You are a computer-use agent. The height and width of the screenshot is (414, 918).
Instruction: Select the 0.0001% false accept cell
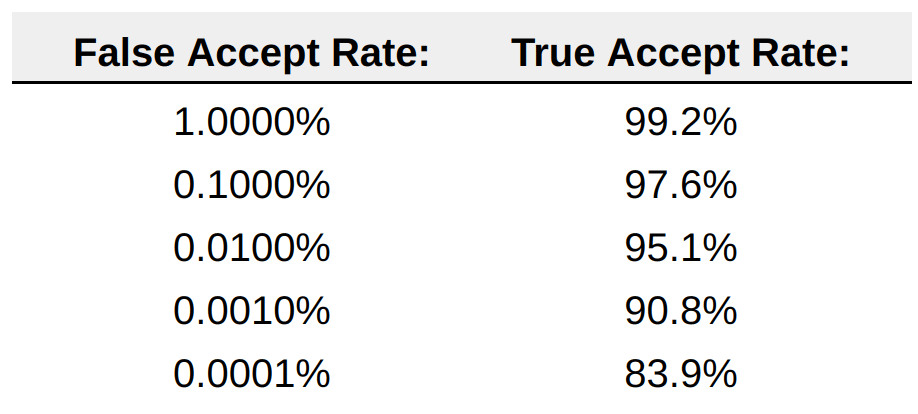coord(251,374)
